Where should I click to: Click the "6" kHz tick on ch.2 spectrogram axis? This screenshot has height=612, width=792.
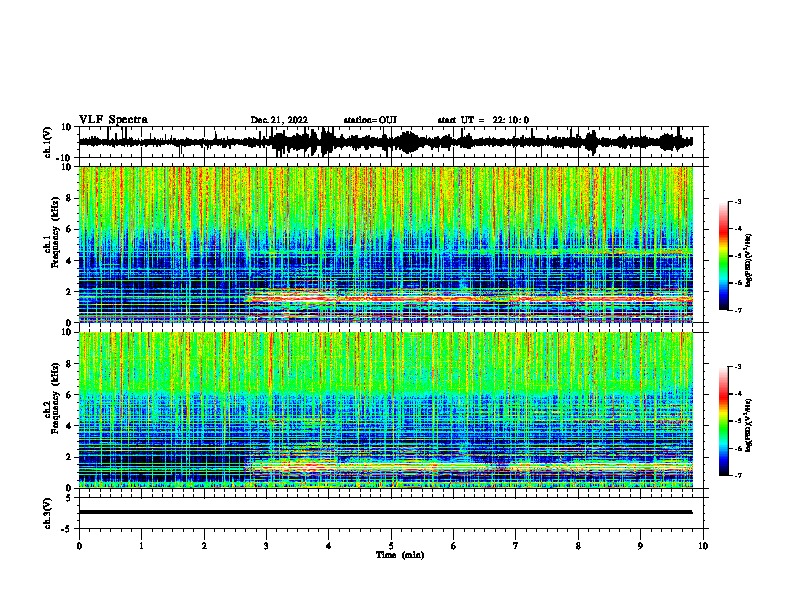pyautogui.click(x=69, y=395)
